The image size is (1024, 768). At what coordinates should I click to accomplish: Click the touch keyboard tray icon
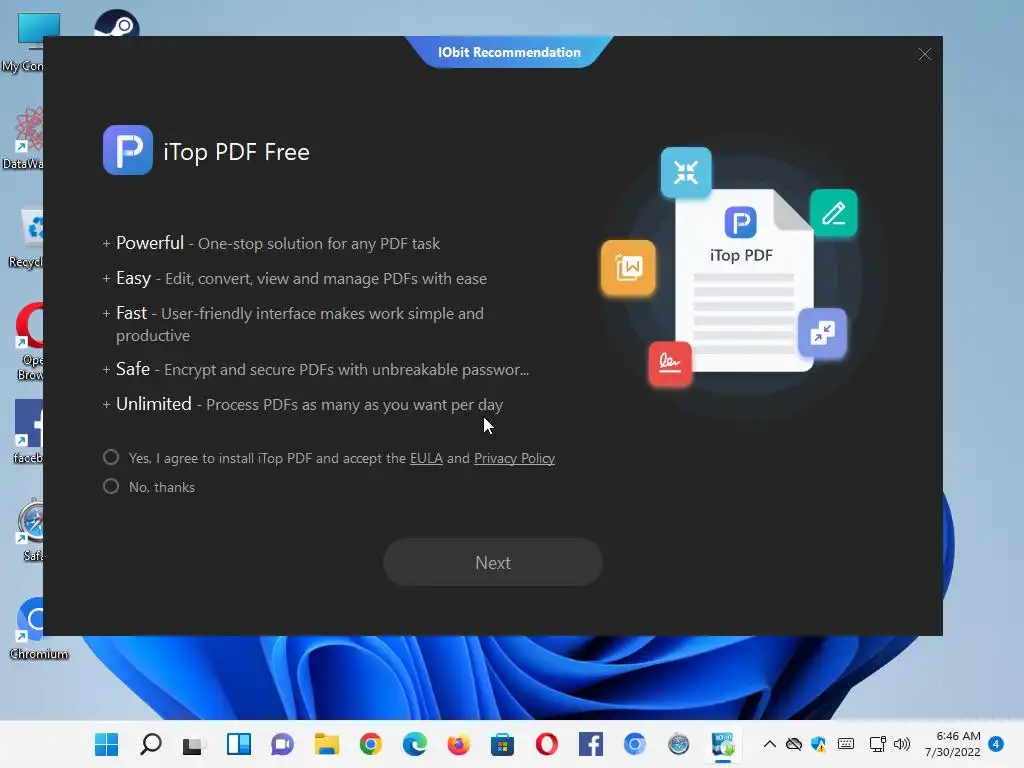coord(846,744)
